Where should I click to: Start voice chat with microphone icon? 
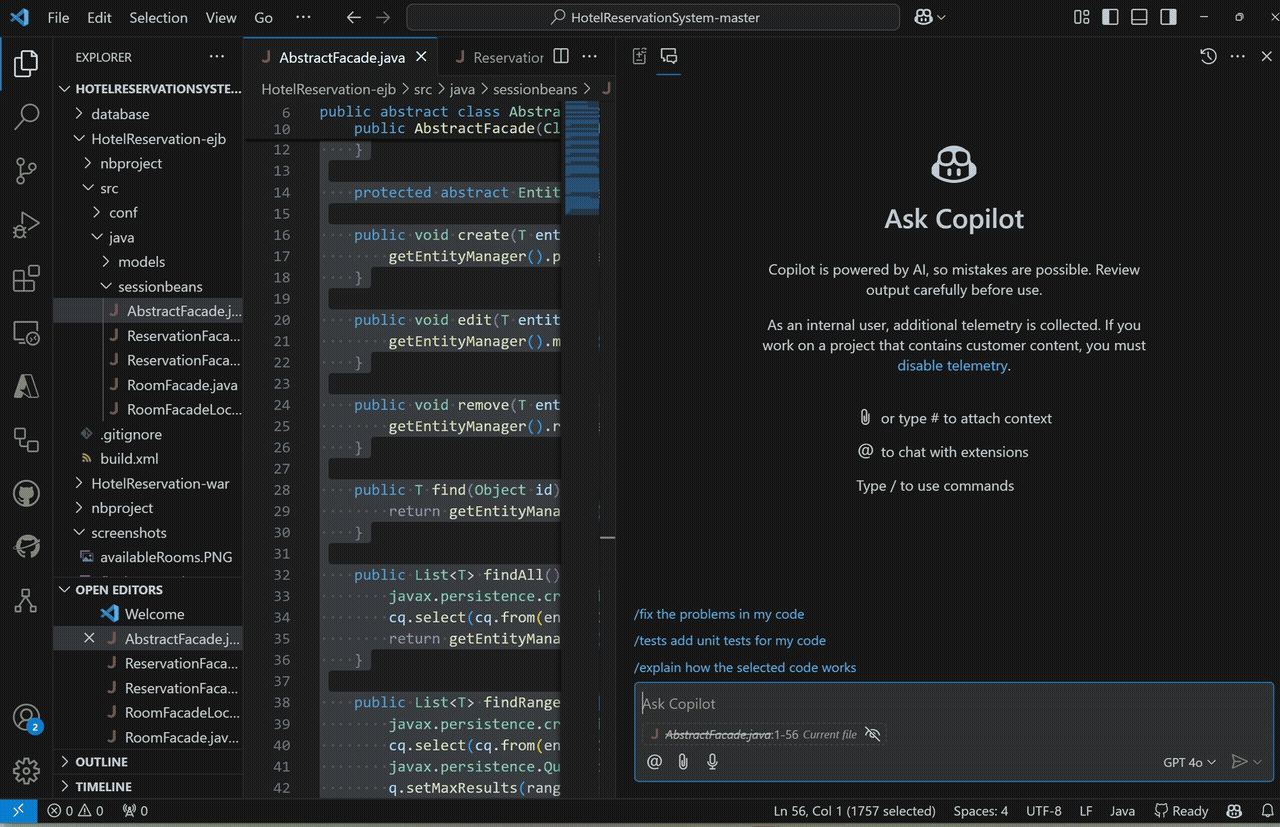tap(712, 762)
